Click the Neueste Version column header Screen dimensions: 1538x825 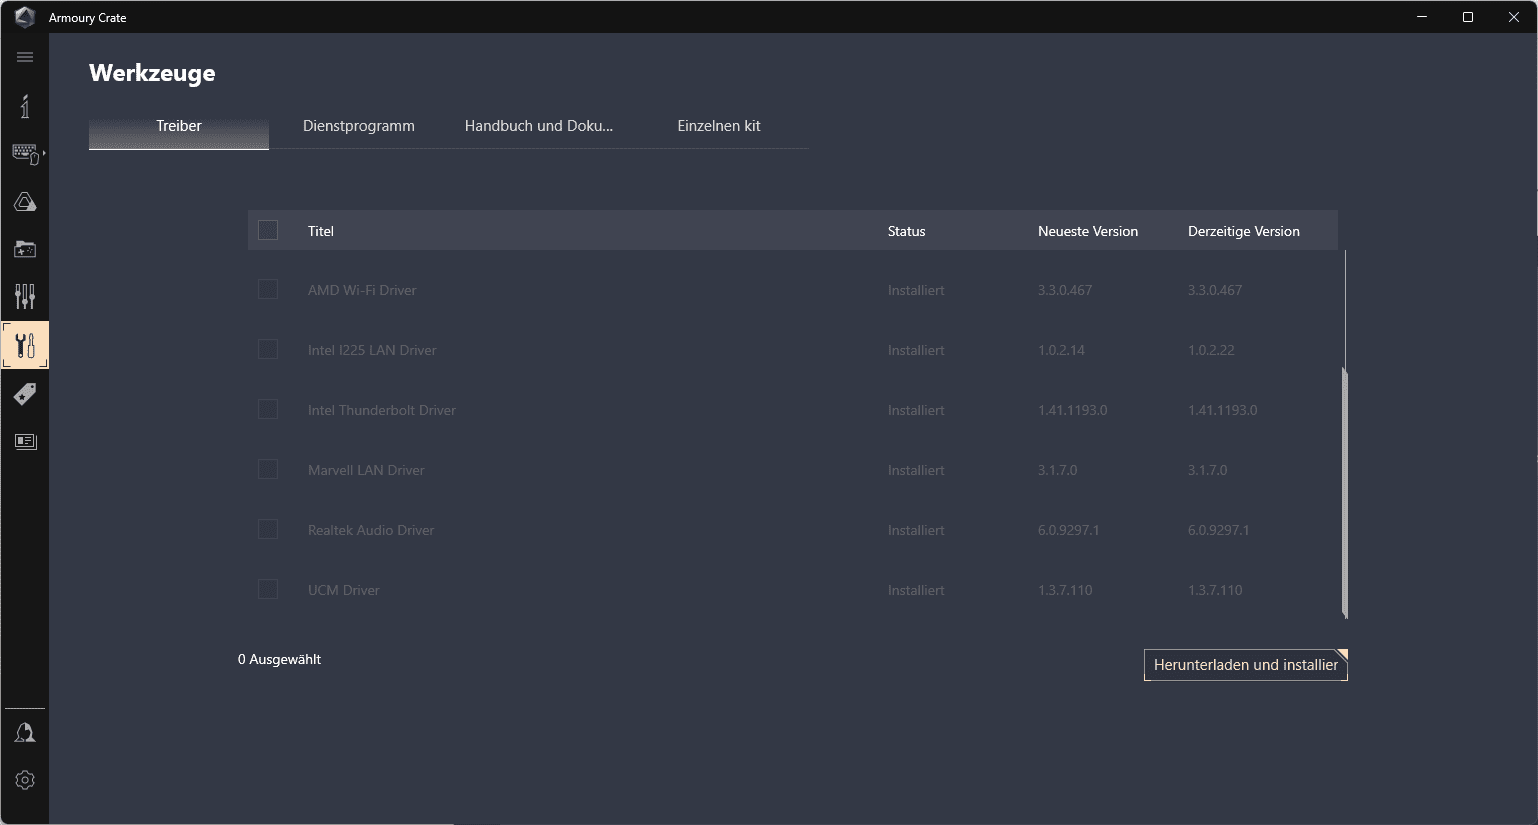coord(1088,231)
